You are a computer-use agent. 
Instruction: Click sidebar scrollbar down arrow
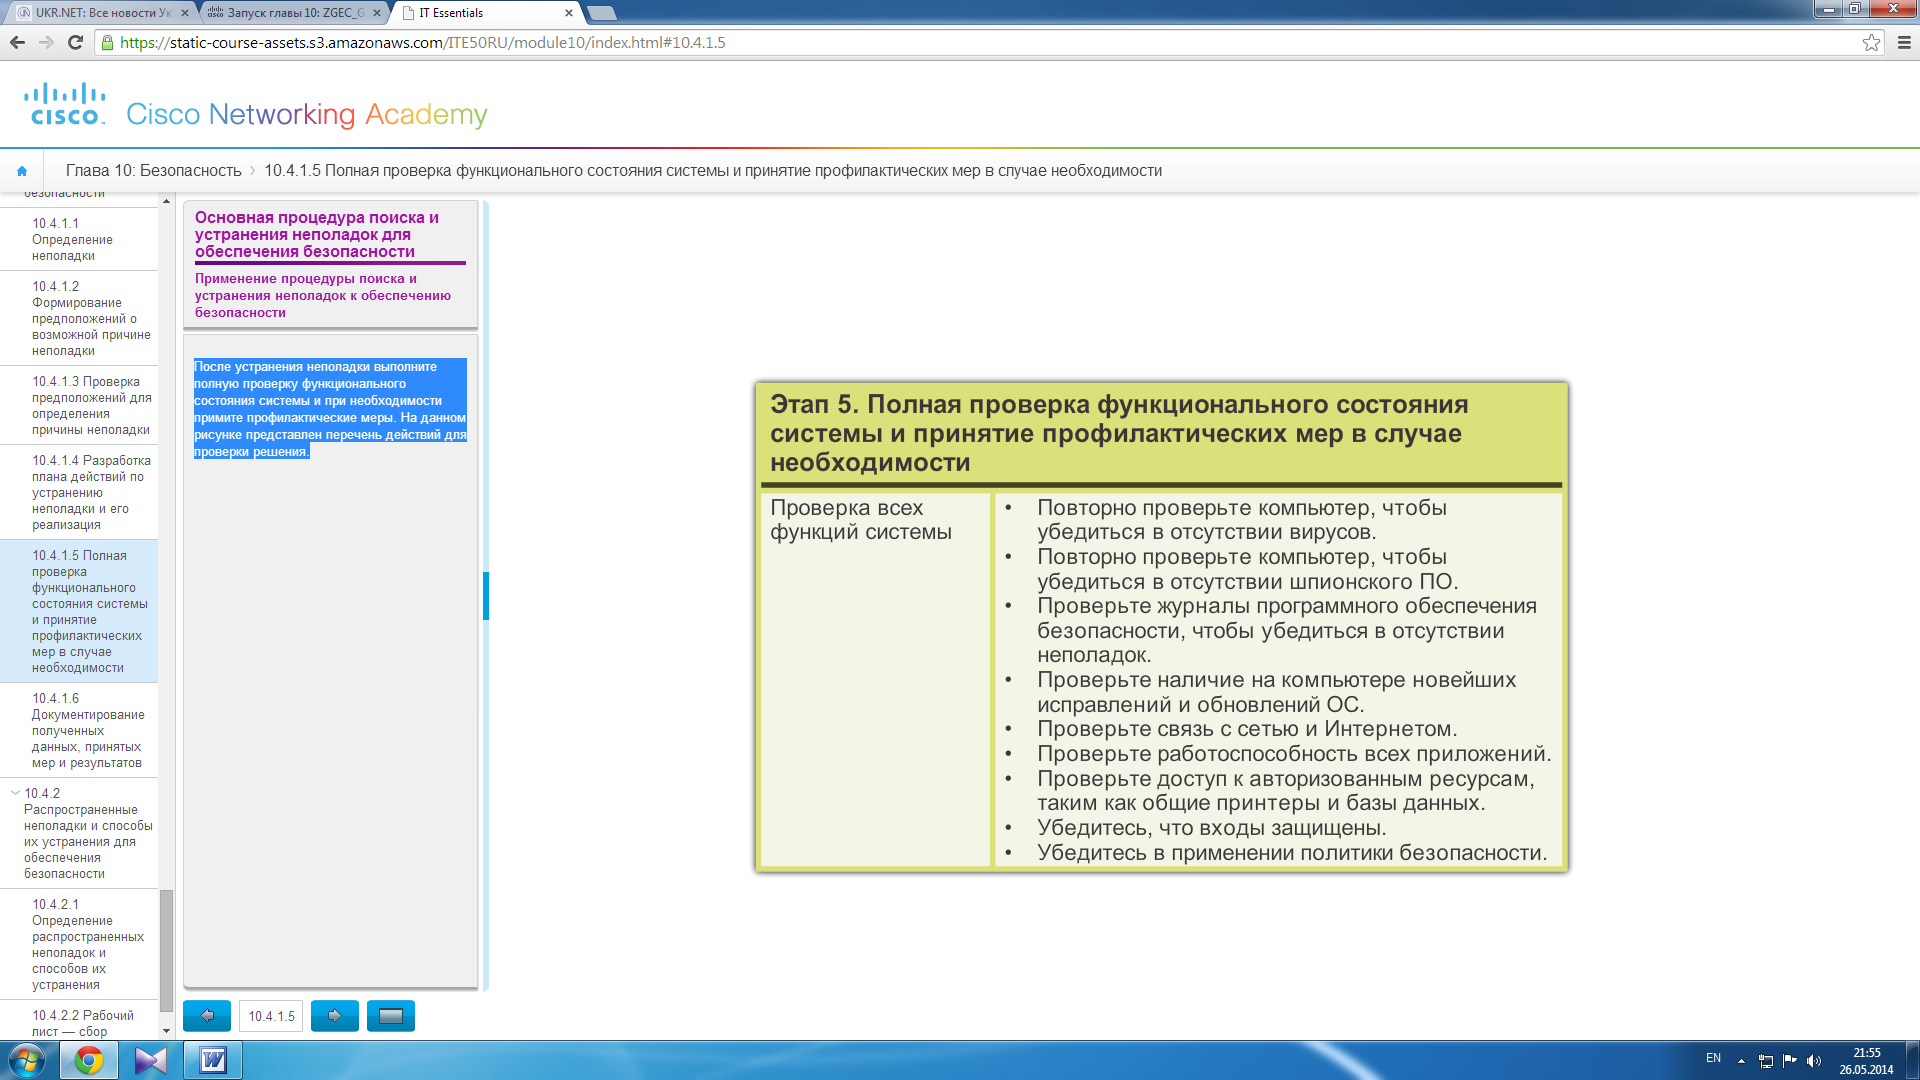(166, 1031)
